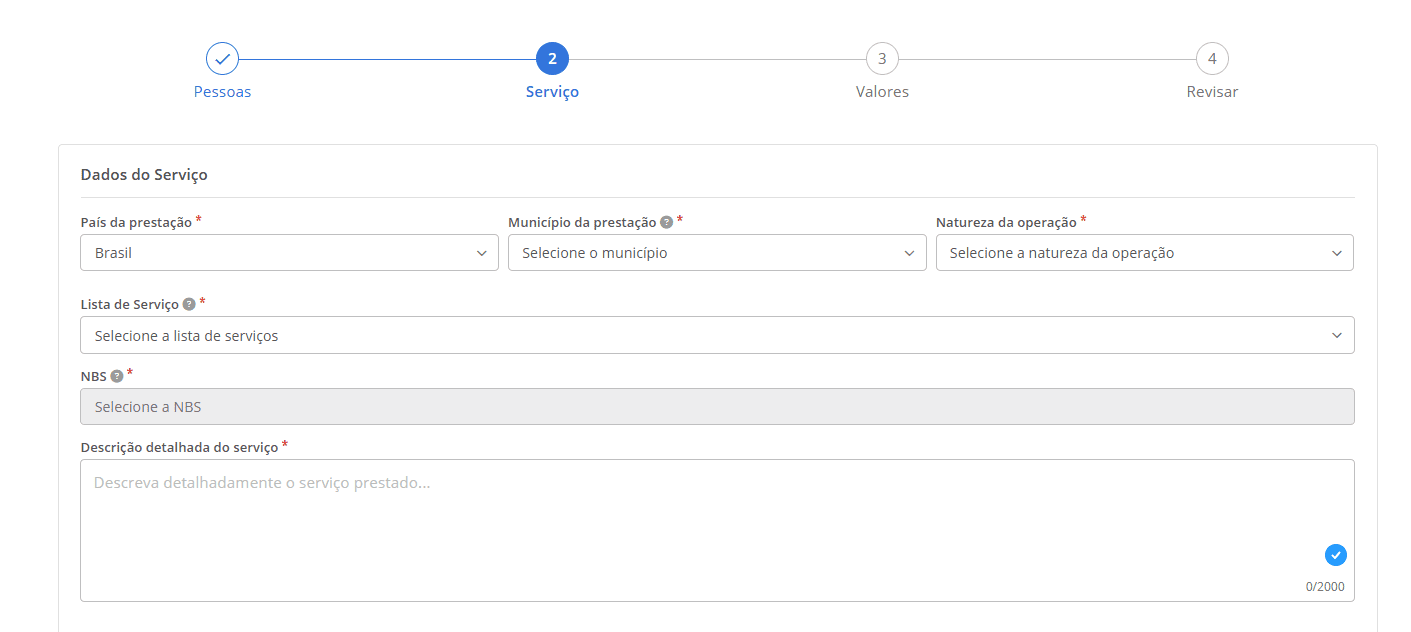
Task: Expand the Selecione a lista de serviços dropdown
Action: point(717,336)
